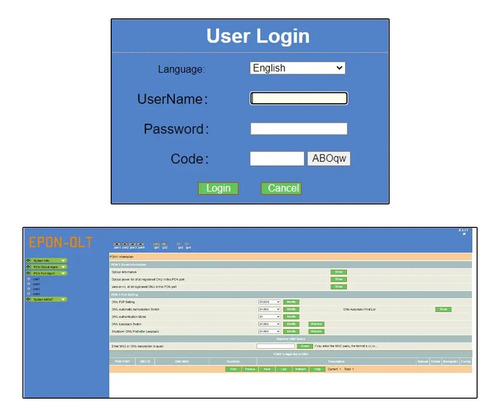
Task: Click Modify for ONU Automatic Authorization Switch
Action: 291,309
